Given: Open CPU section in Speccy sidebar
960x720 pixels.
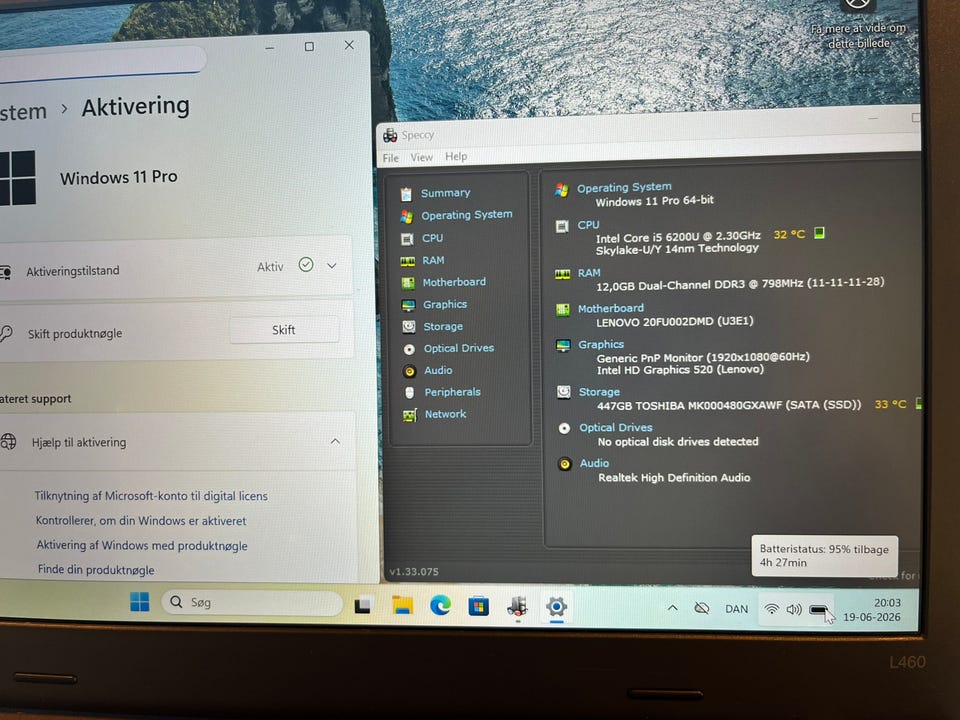Looking at the screenshot, I should point(432,238).
